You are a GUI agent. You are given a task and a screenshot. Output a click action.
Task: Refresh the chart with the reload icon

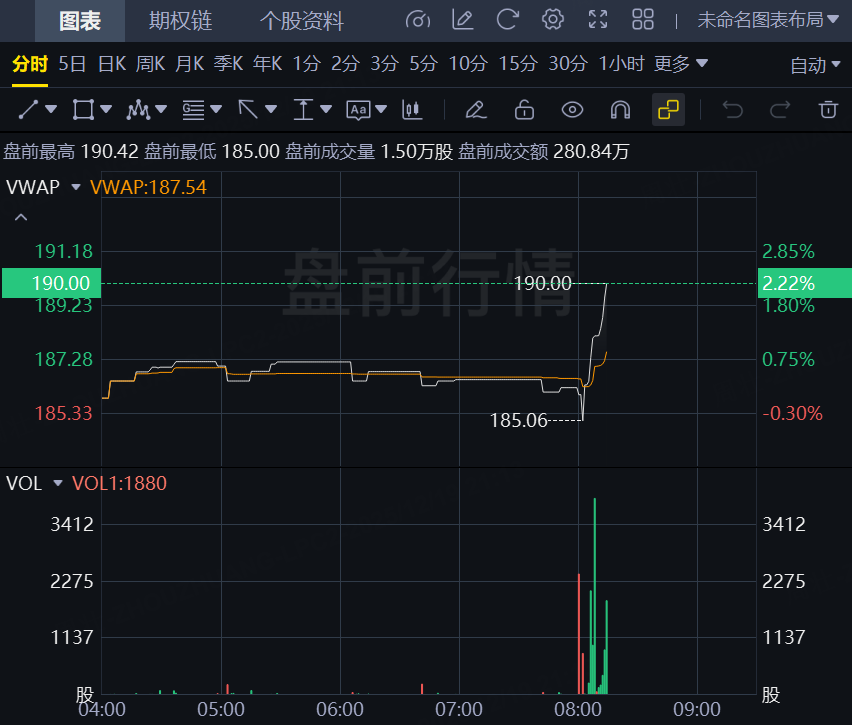point(508,20)
